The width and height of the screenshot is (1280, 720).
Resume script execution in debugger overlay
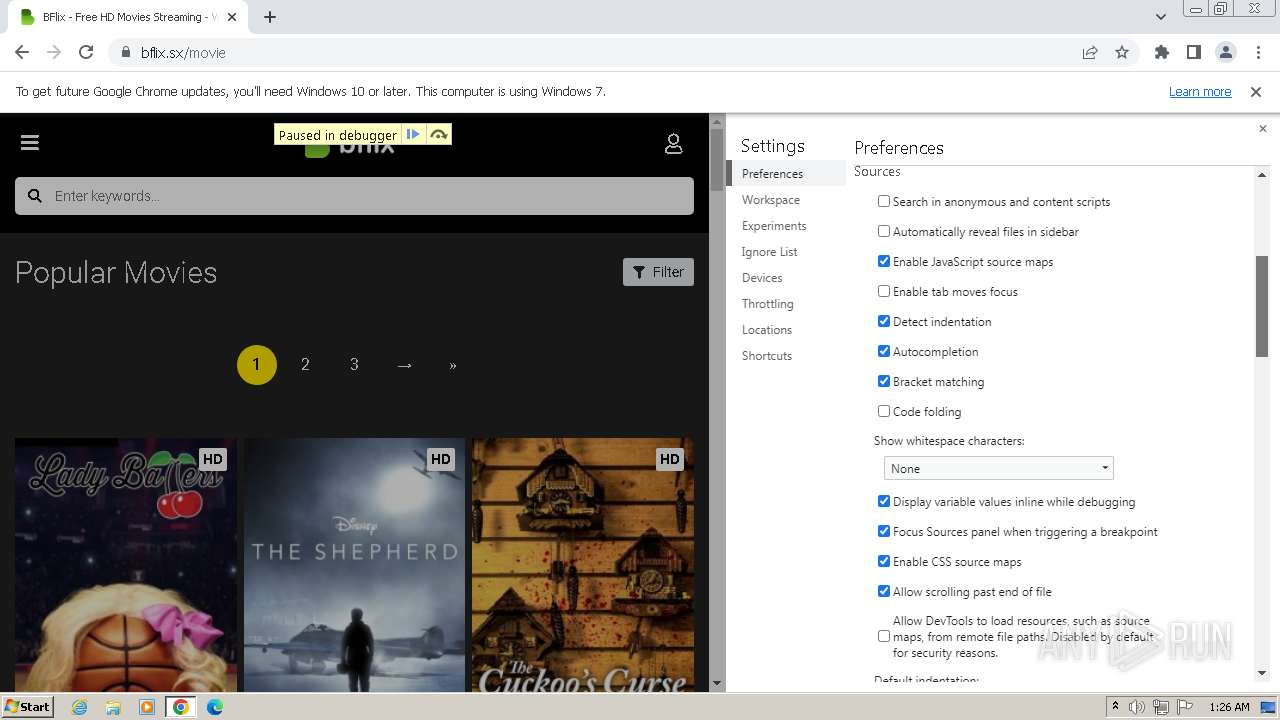tap(413, 135)
